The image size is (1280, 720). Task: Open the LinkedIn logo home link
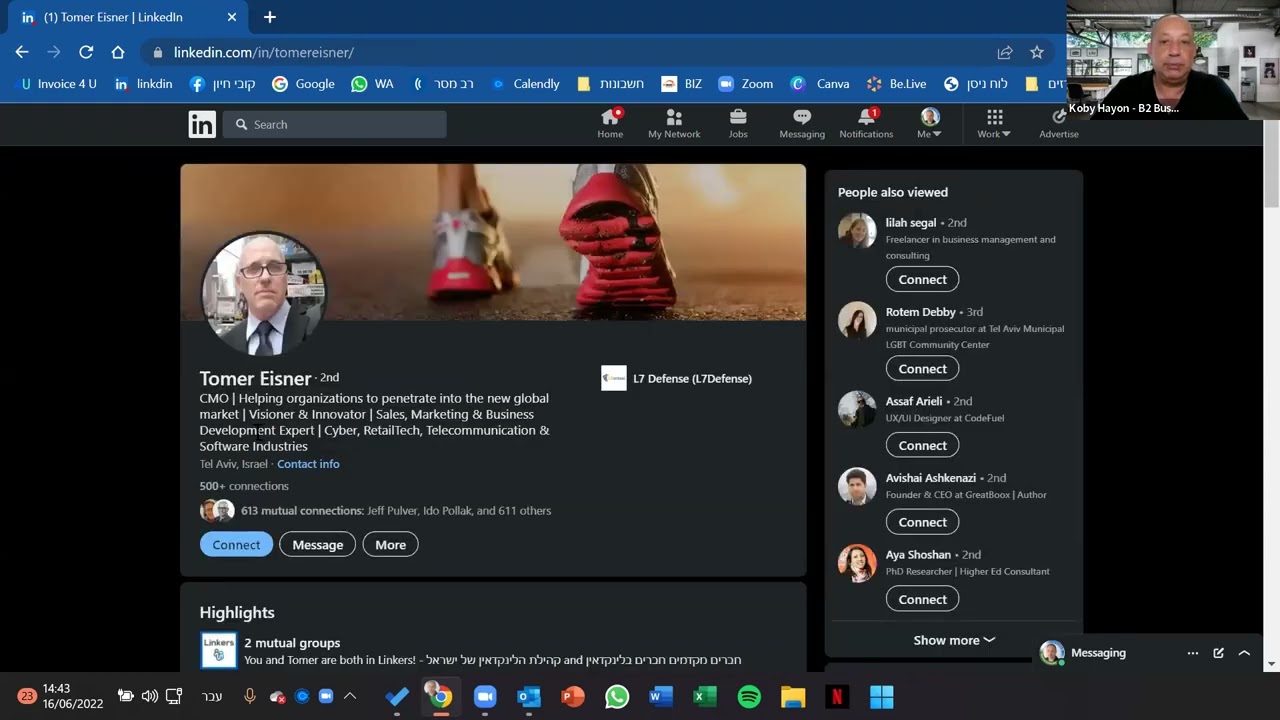[x=202, y=124]
